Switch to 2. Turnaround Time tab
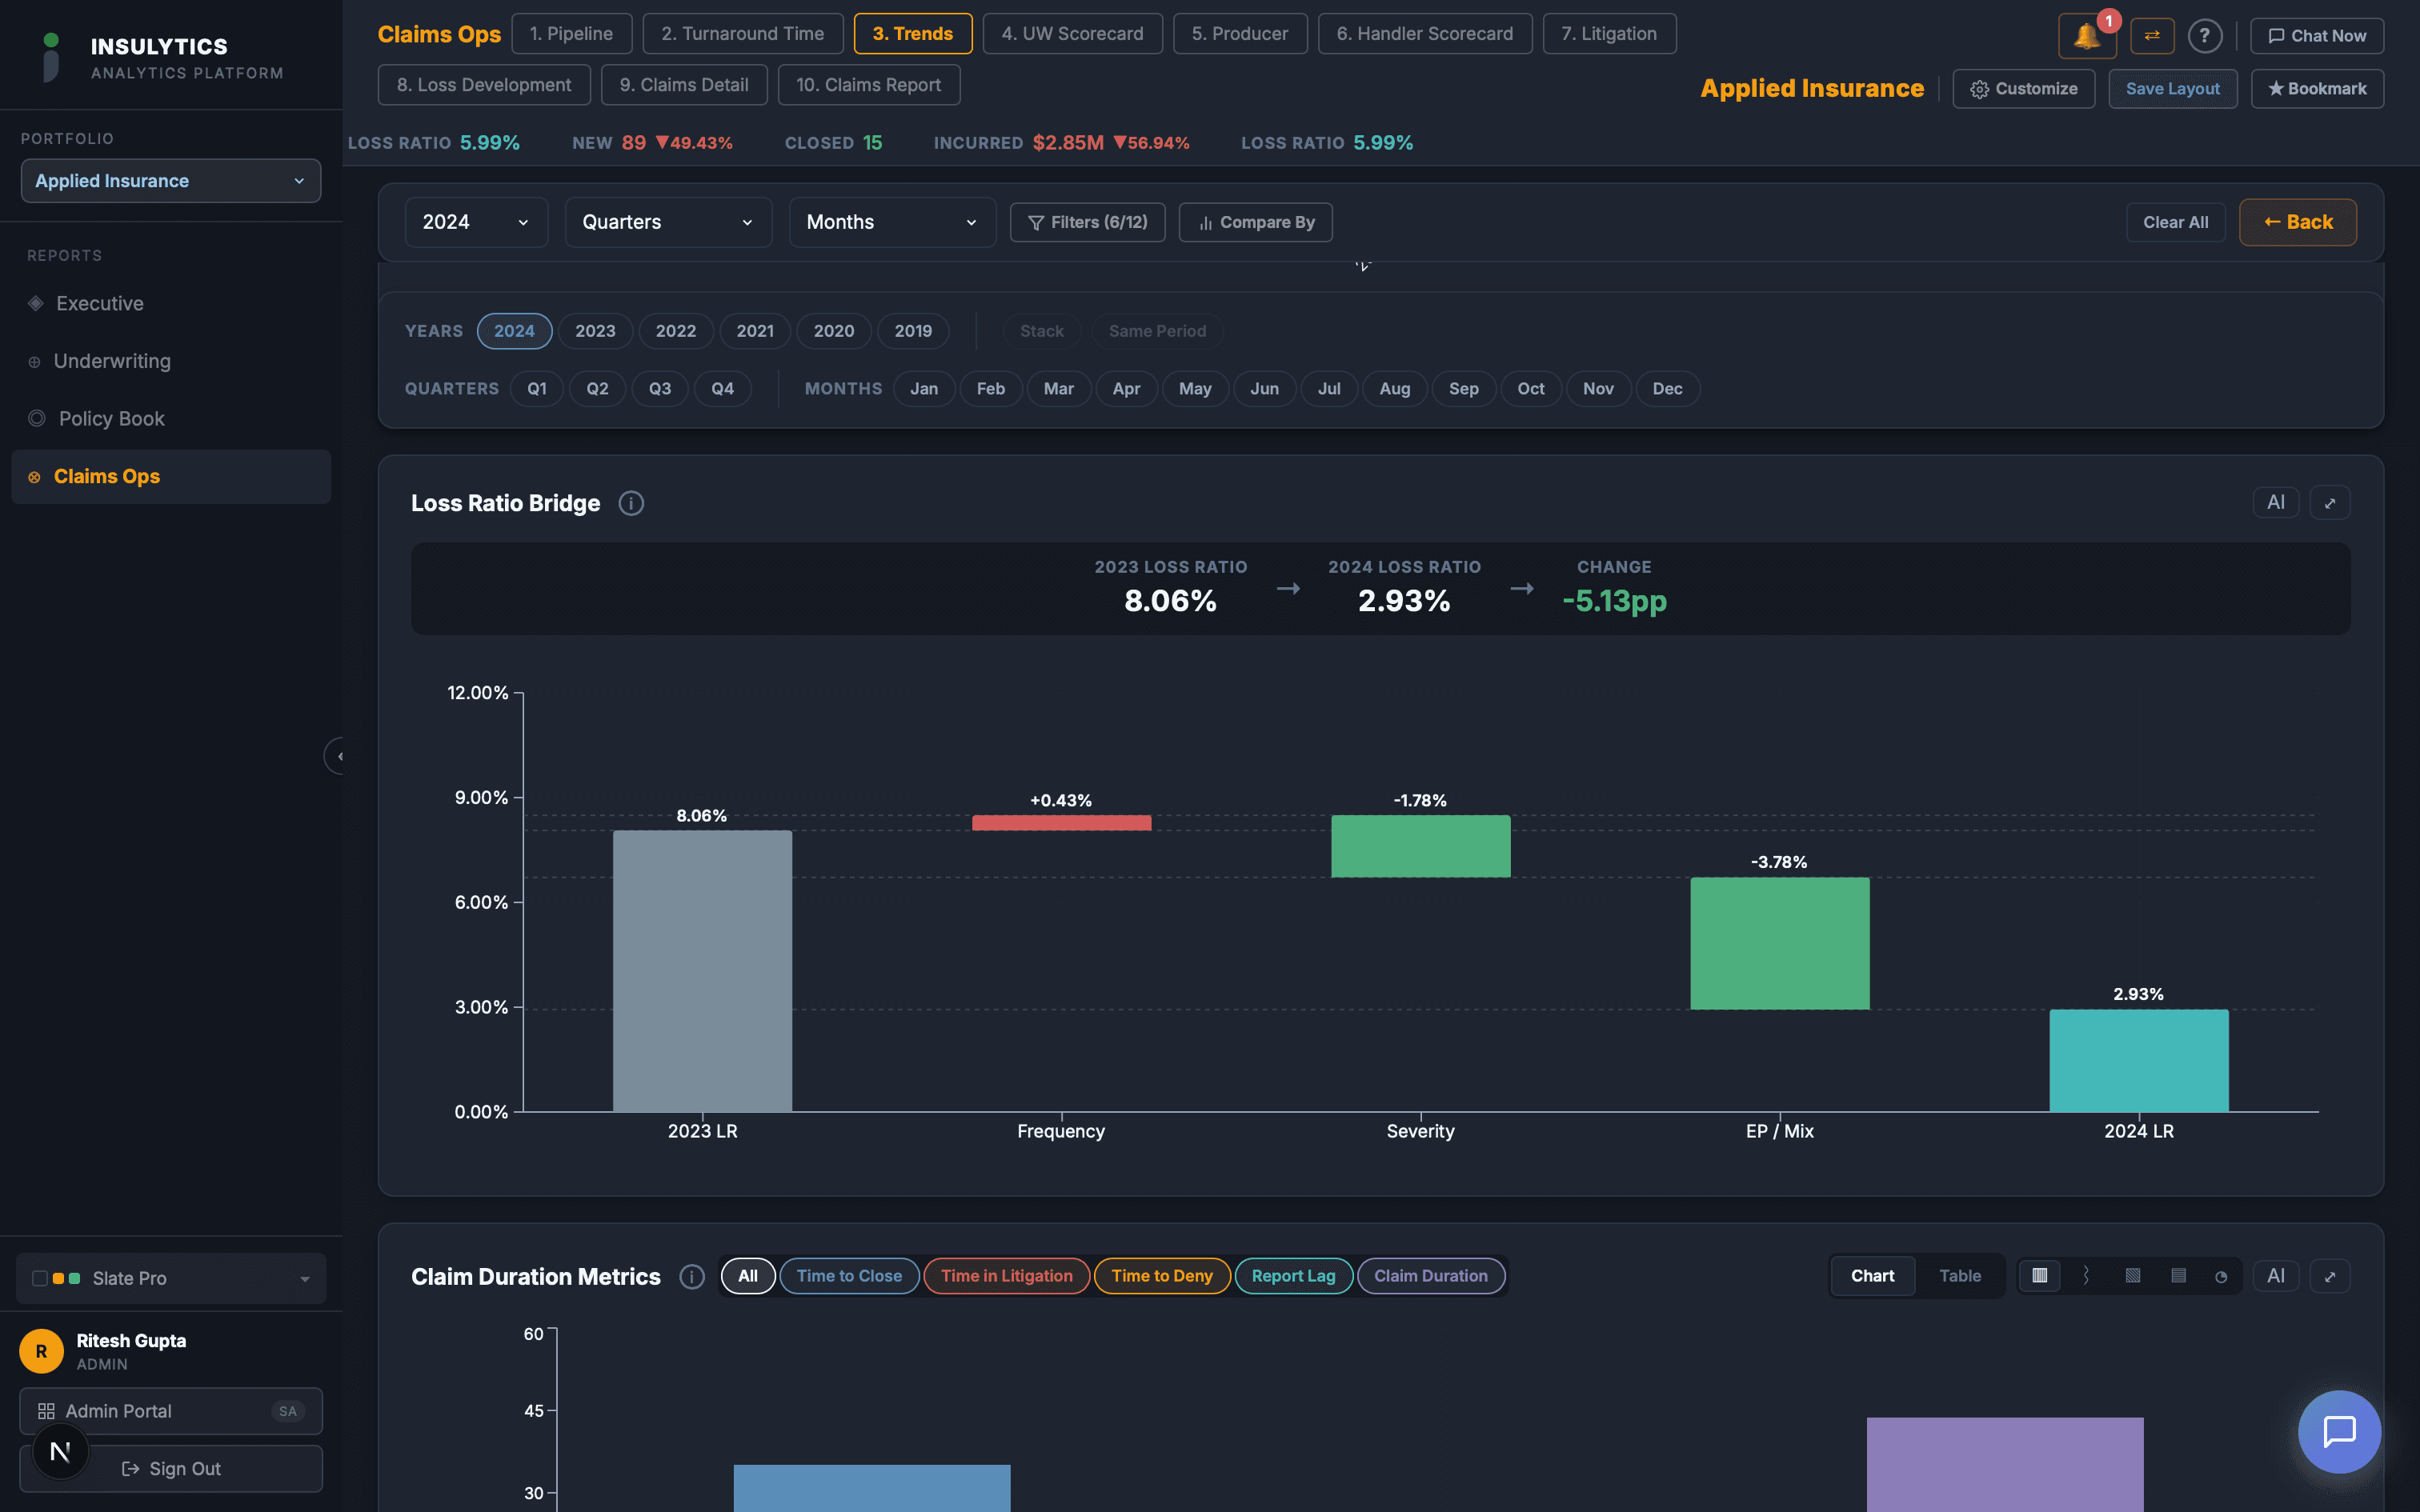The image size is (2420, 1512). [x=743, y=34]
